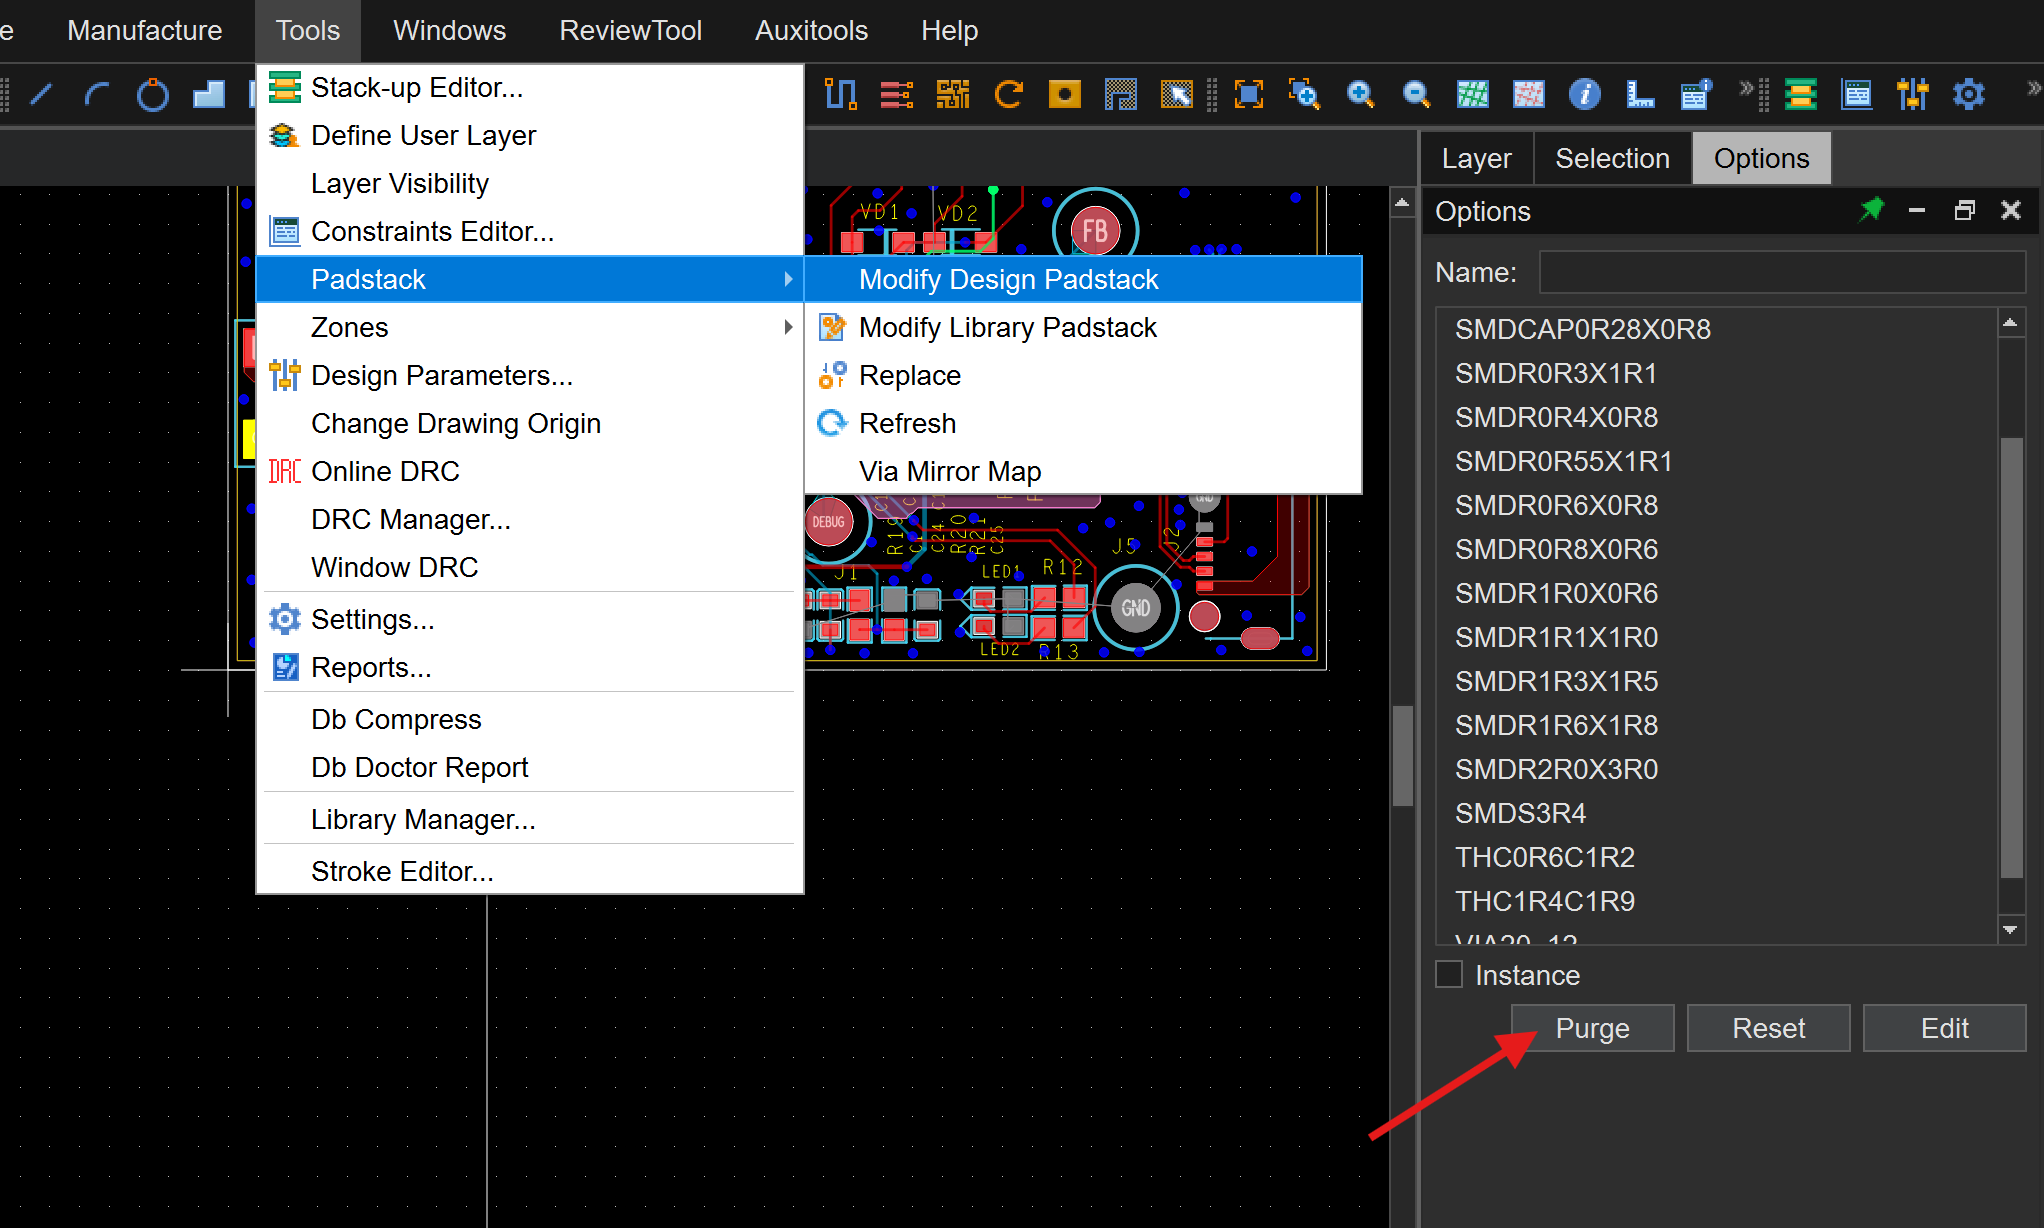The height and width of the screenshot is (1228, 2044).
Task: Click the zoom in magnifier icon
Action: [1360, 95]
